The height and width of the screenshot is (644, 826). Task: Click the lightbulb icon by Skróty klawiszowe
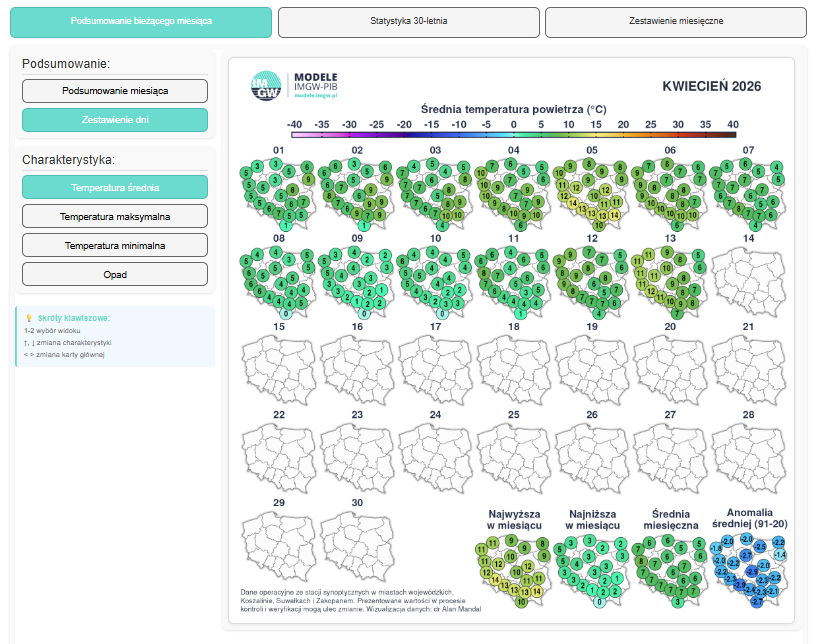point(29,318)
